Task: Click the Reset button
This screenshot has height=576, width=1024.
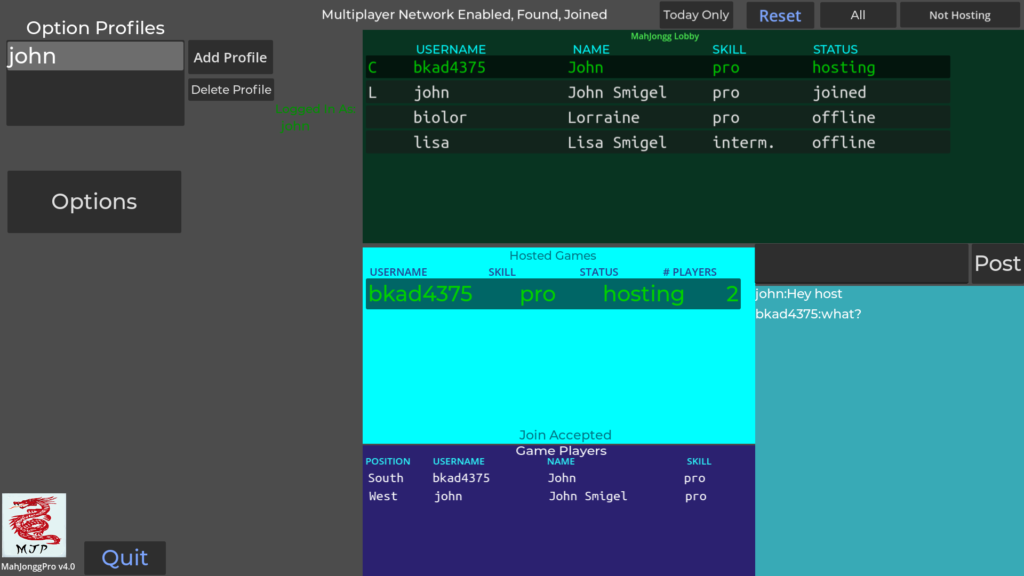Action: pos(780,15)
